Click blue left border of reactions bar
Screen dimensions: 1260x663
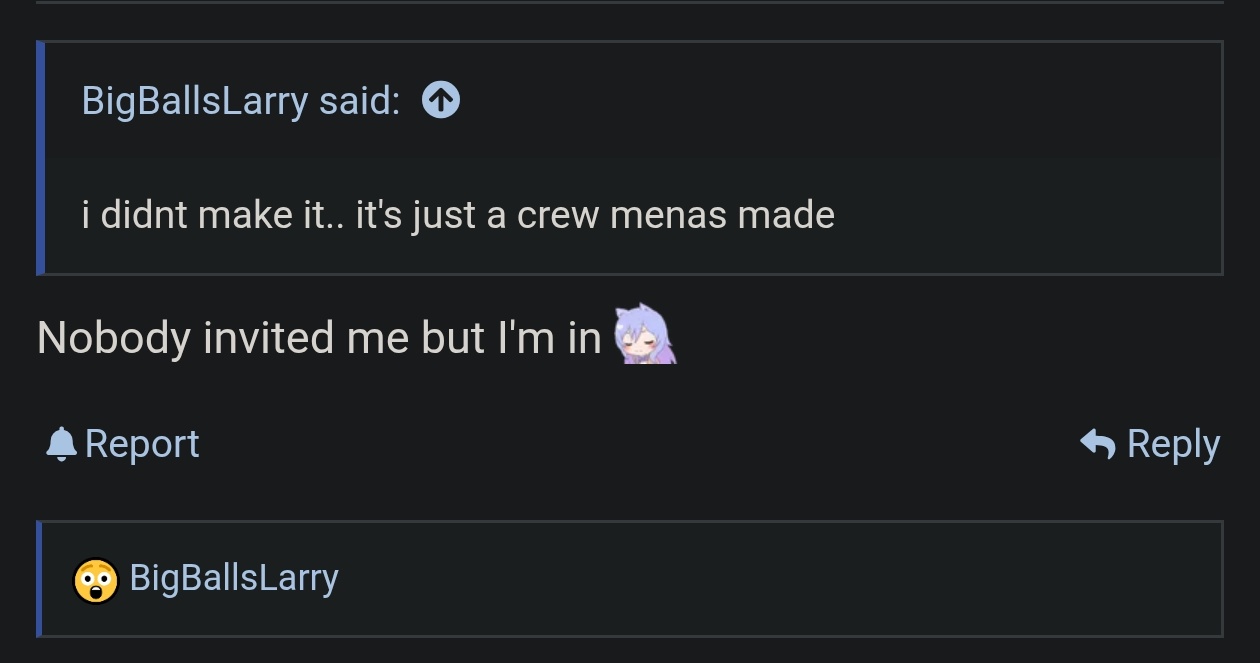39,578
